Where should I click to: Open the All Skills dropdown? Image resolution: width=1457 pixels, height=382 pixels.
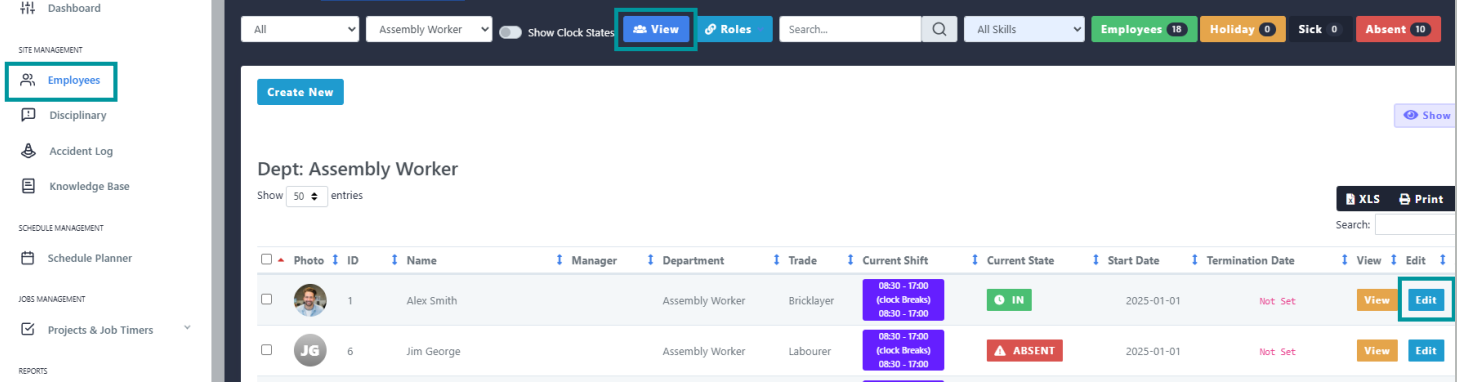pyautogui.click(x=1024, y=30)
